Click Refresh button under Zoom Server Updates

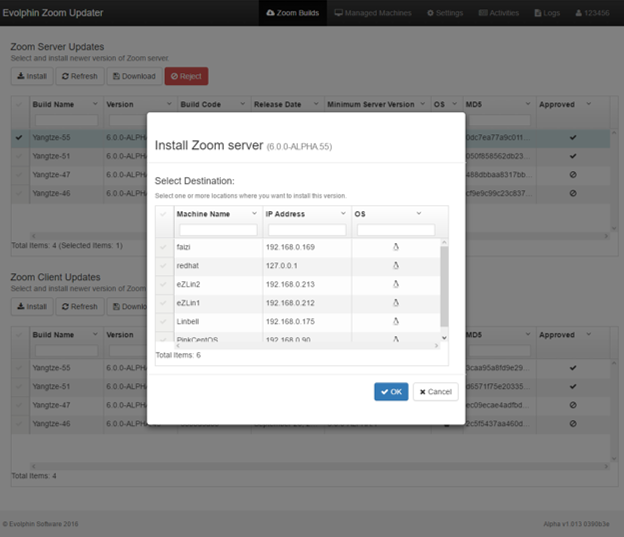[x=80, y=76]
